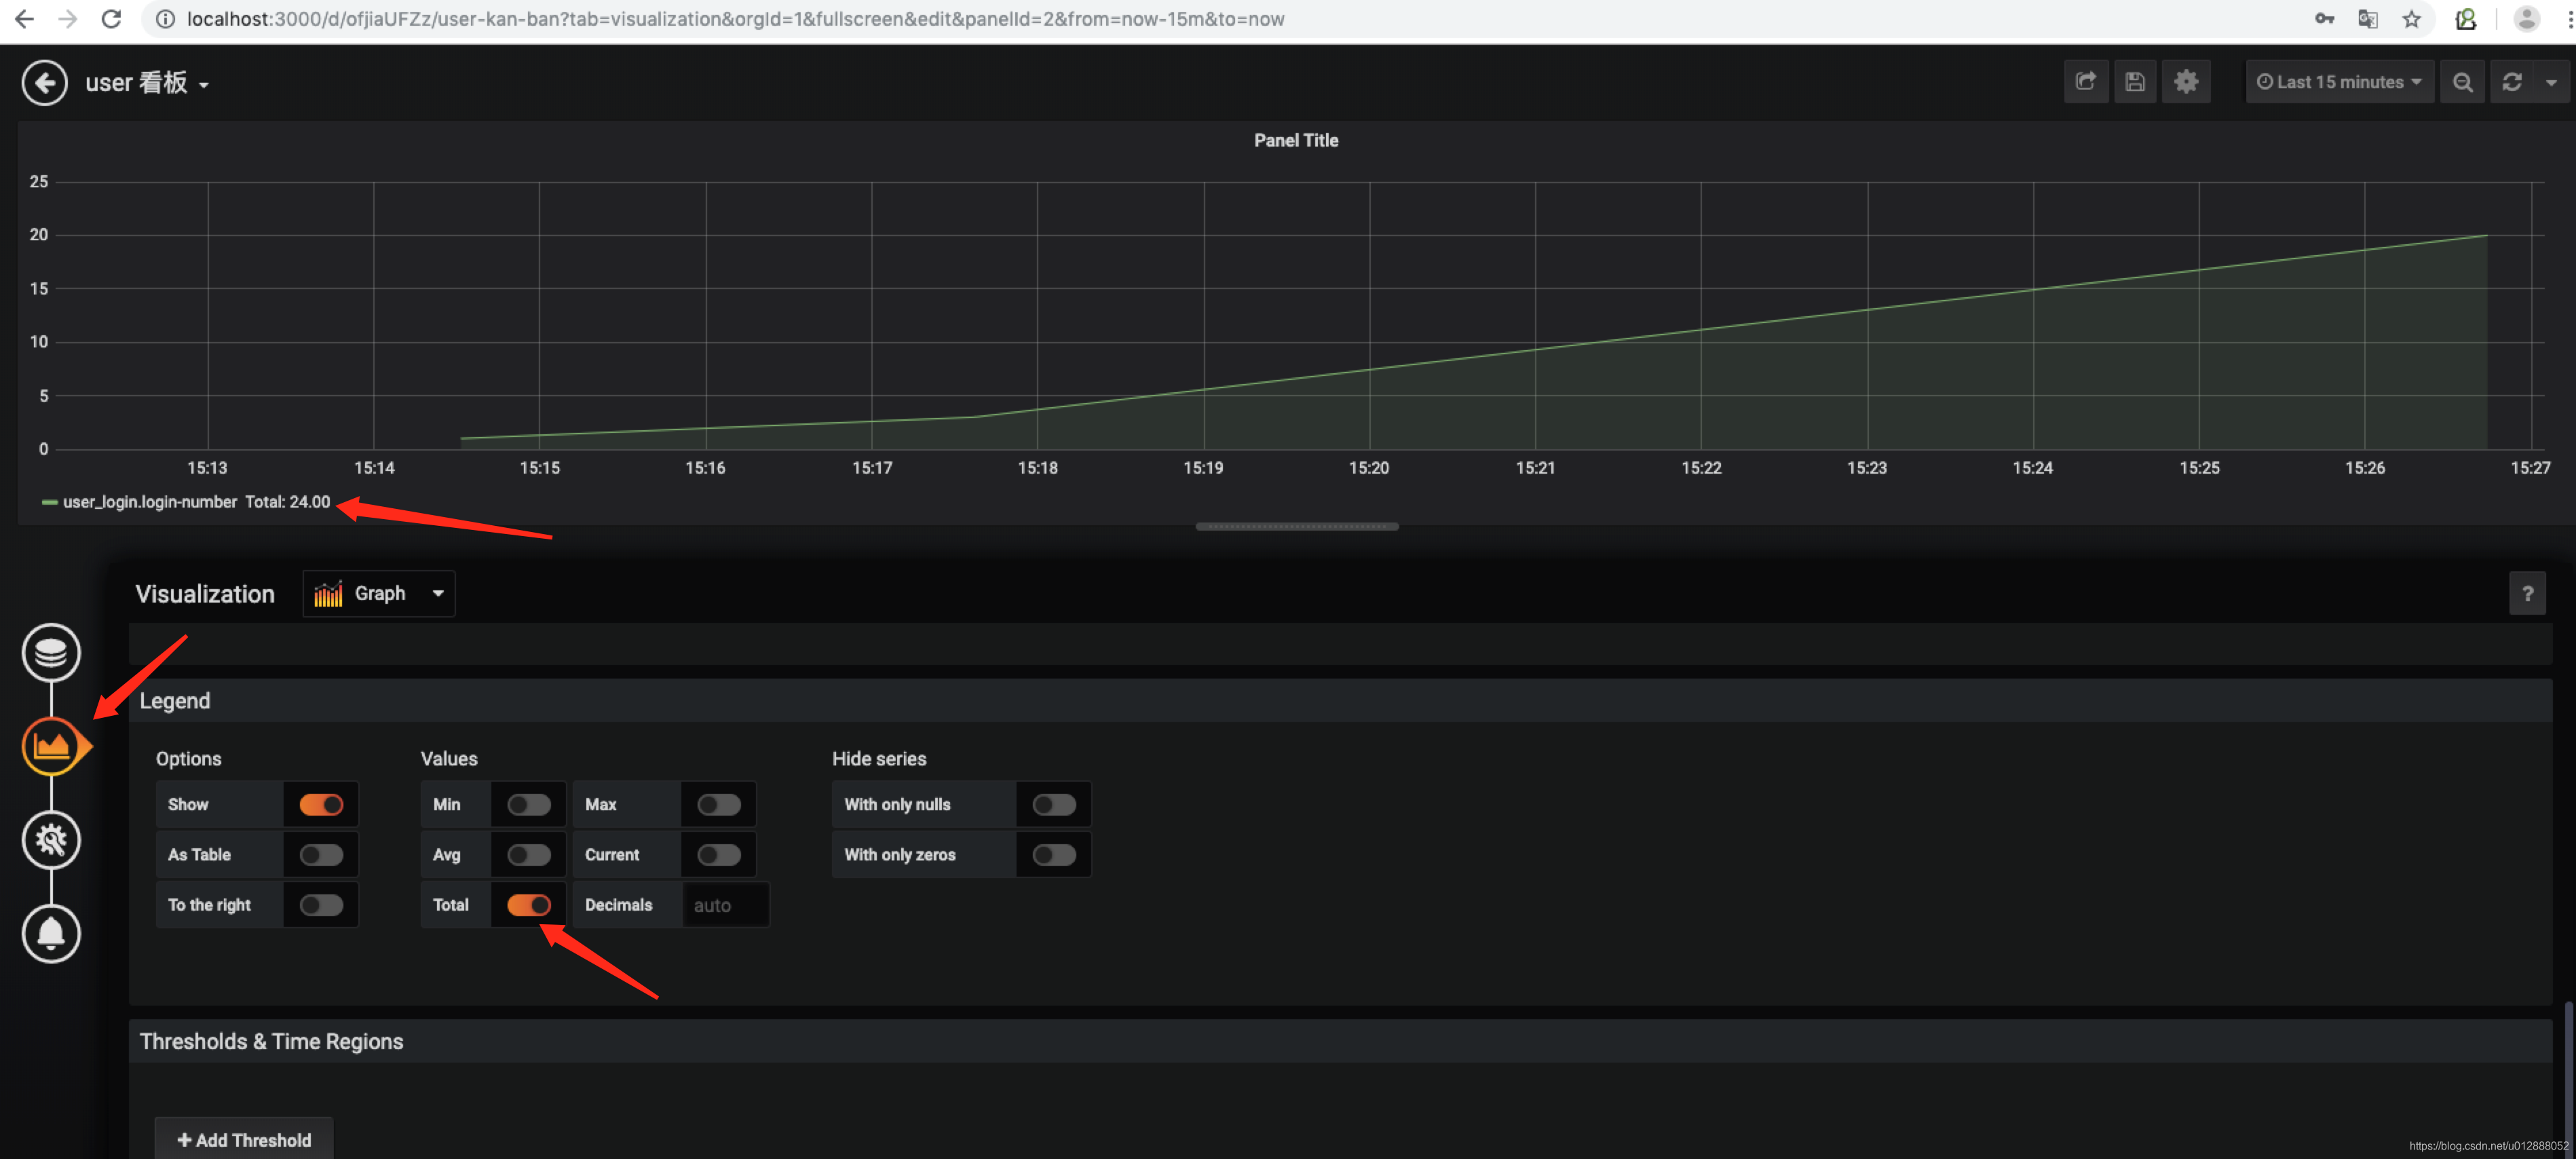Hide series With only nulls toggle
This screenshot has height=1159, width=2576.
tap(1054, 805)
